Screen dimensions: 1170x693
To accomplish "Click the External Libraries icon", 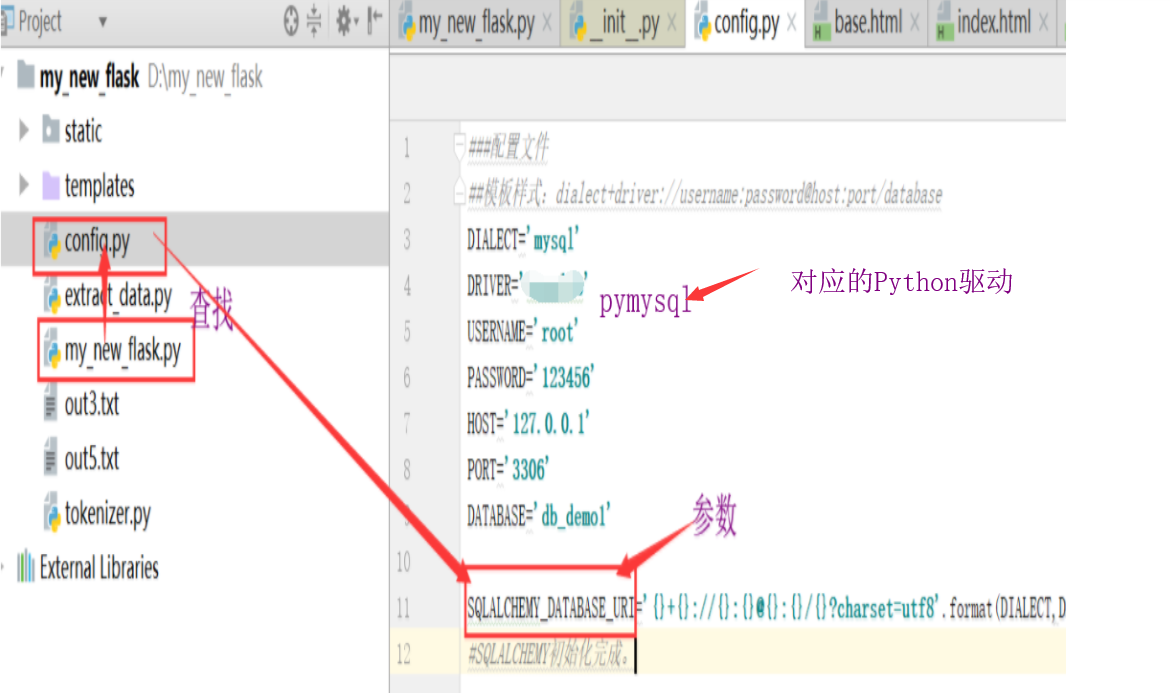I will tap(25, 568).
